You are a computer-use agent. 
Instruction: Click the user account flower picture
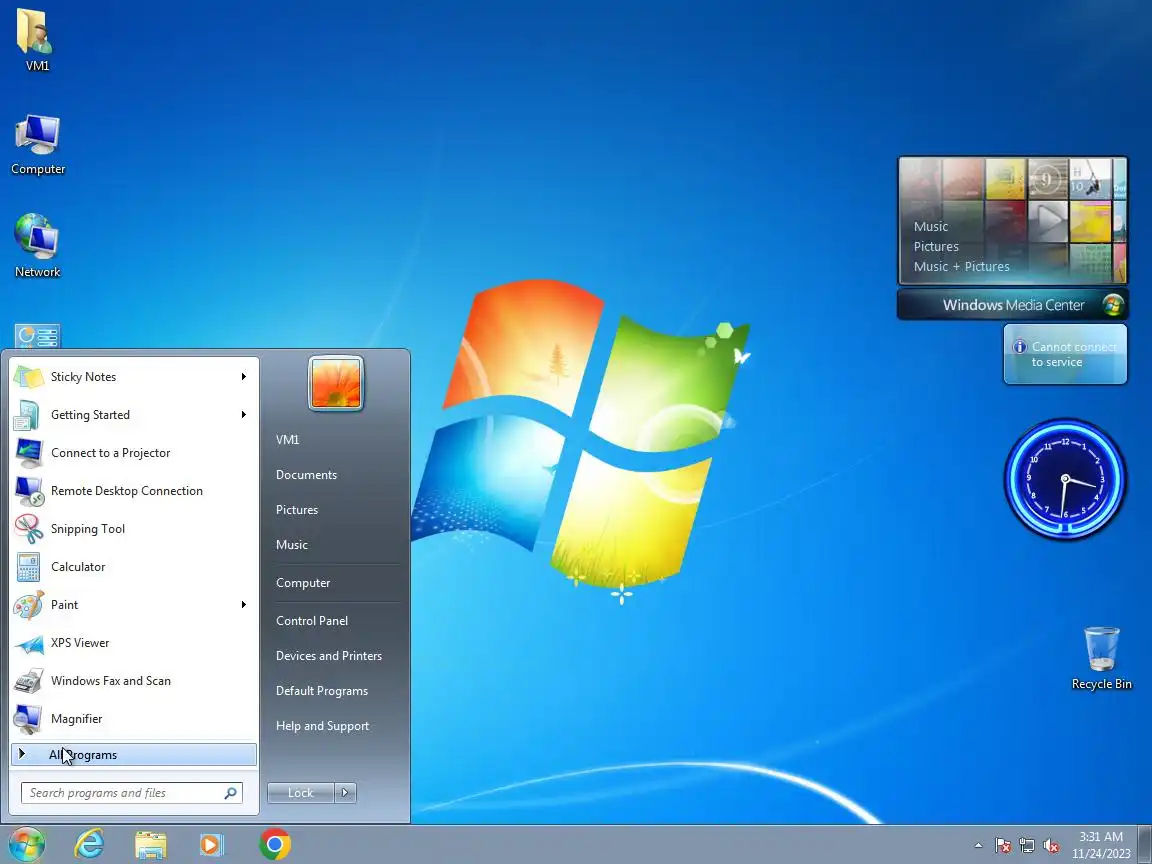tap(336, 383)
